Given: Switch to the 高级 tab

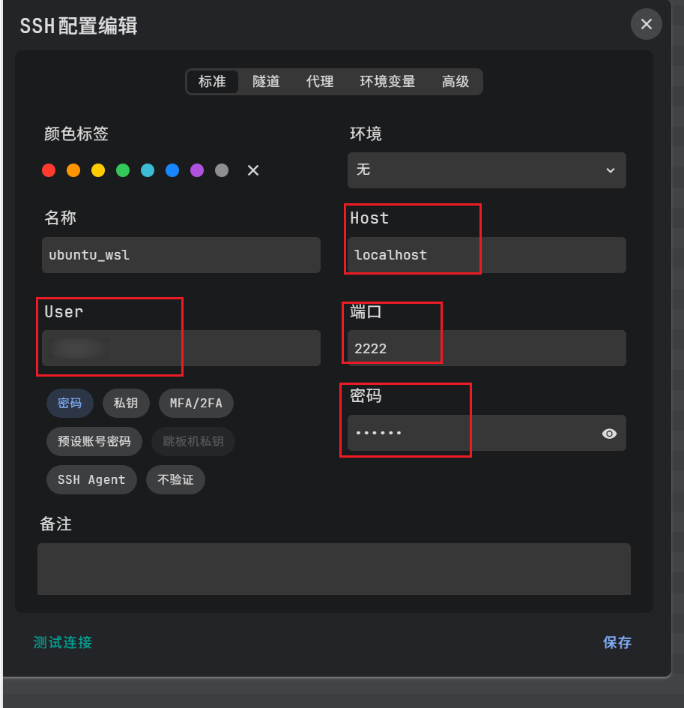Looking at the screenshot, I should click(x=455, y=82).
